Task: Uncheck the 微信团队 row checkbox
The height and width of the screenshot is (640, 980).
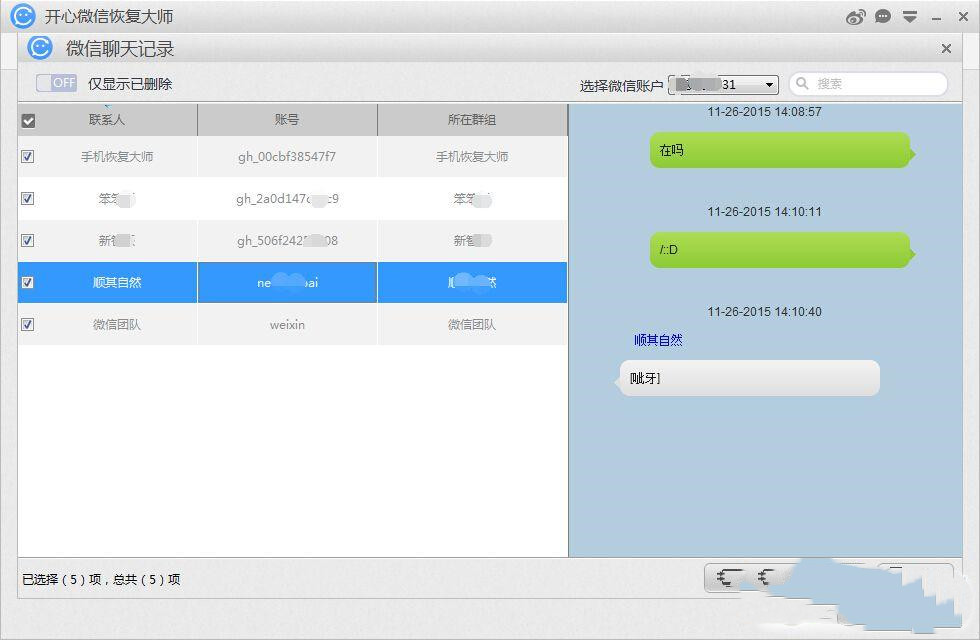Action: (28, 324)
